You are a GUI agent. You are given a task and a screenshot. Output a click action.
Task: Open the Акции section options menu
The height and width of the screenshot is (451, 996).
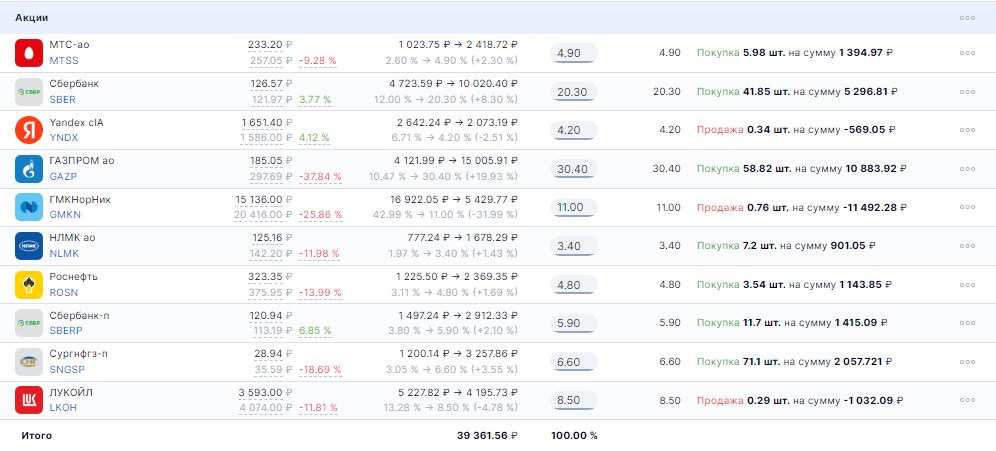coord(966,18)
